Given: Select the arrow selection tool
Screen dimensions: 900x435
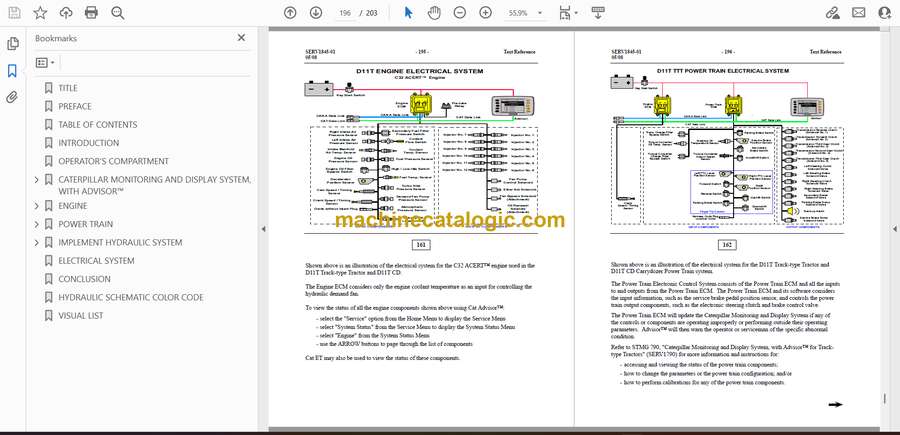Looking at the screenshot, I should 408,13.
